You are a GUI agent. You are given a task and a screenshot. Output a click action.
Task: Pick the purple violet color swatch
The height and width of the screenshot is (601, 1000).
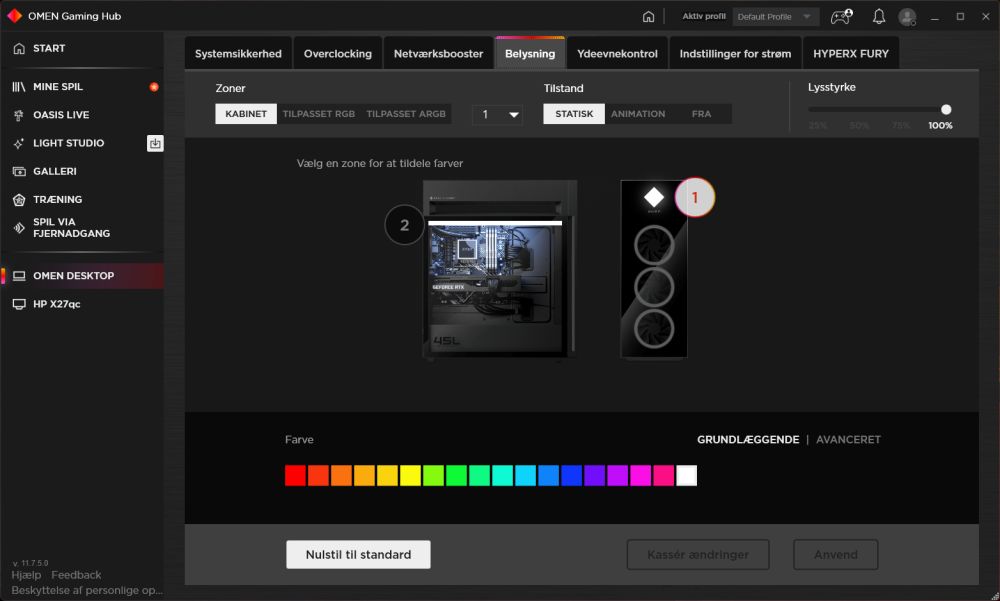[x=594, y=475]
